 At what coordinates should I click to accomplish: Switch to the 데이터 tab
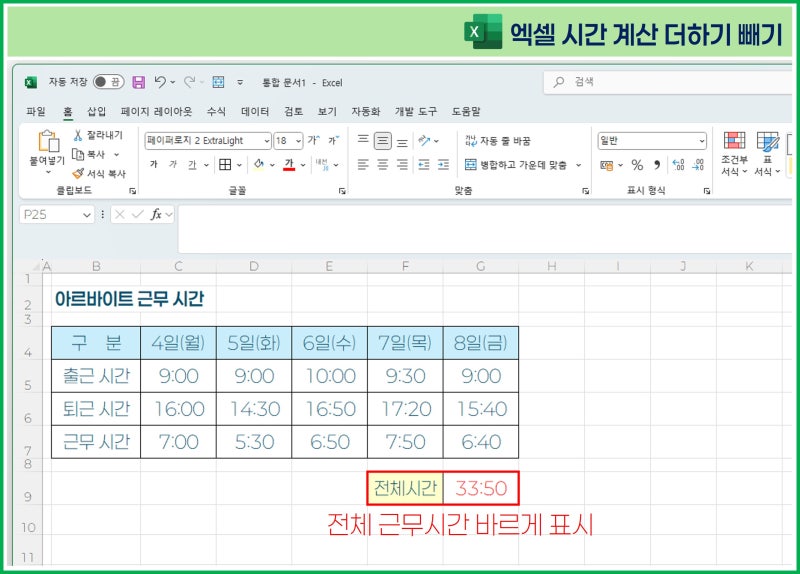(255, 111)
